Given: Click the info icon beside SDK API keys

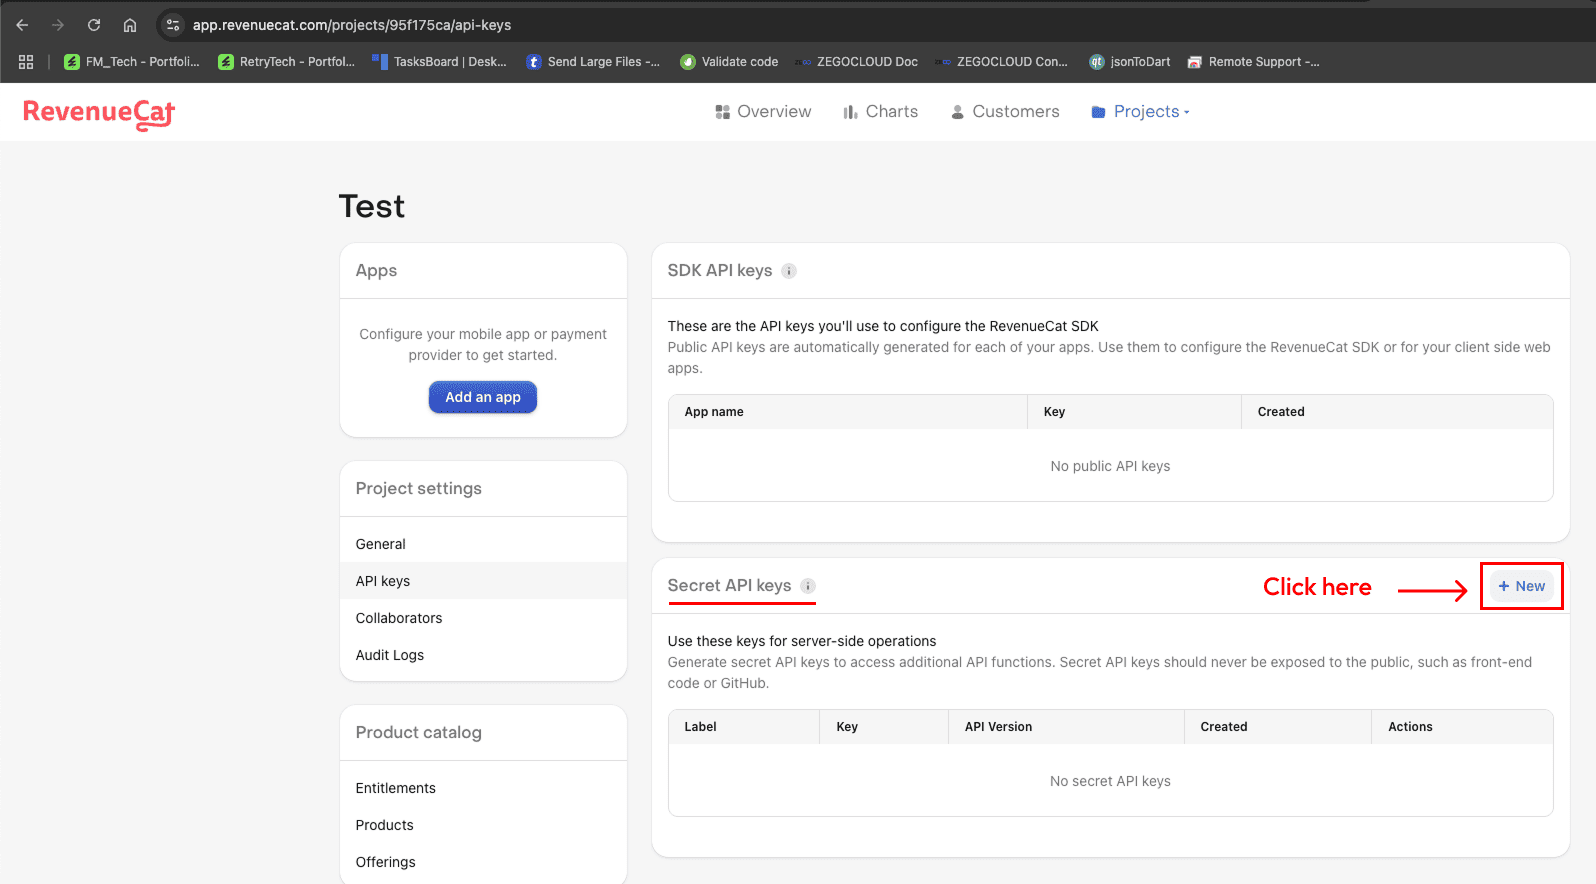Looking at the screenshot, I should coord(789,271).
